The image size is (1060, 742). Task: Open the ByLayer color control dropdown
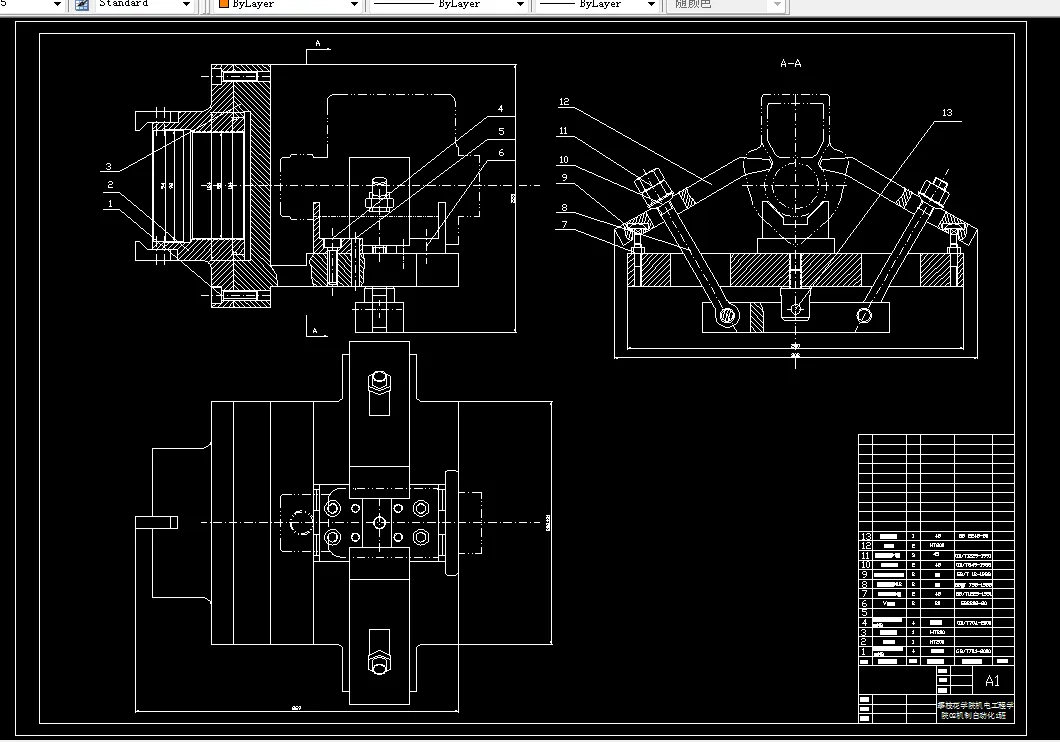(354, 4)
